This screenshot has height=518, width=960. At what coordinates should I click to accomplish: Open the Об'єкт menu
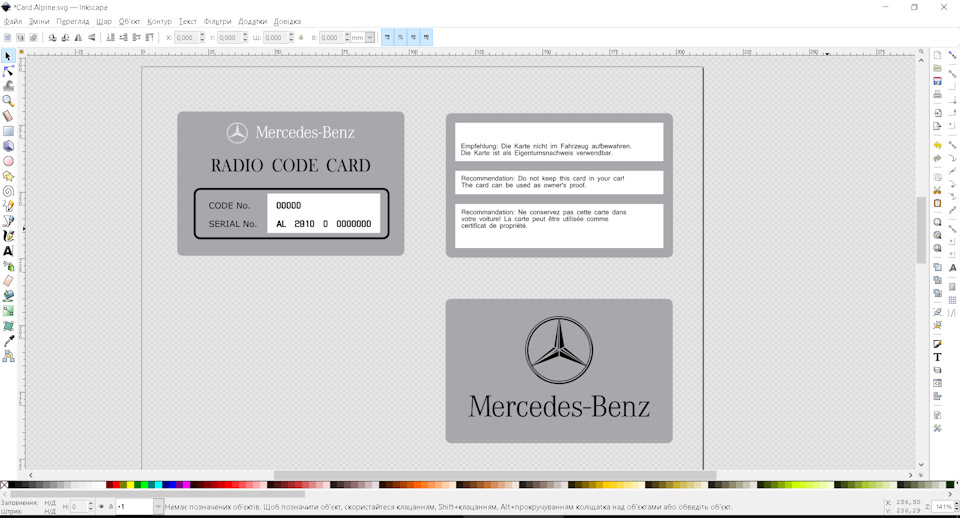129,21
